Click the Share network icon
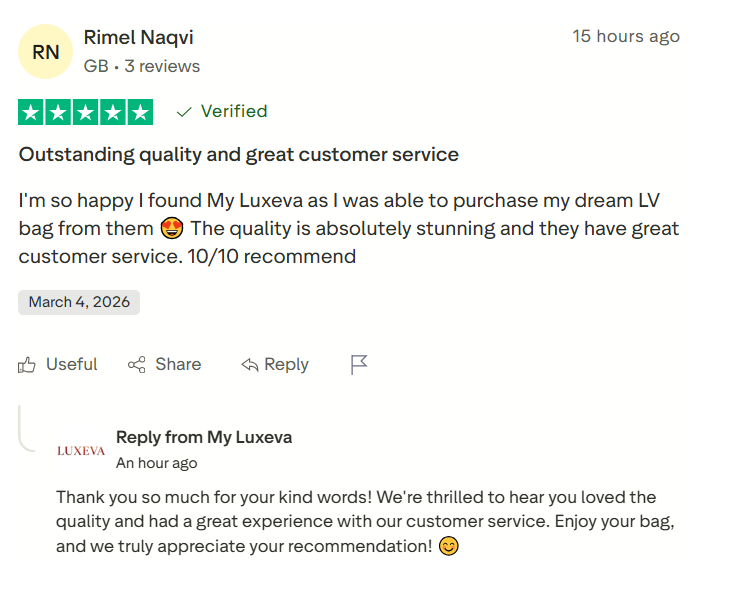 click(x=137, y=365)
